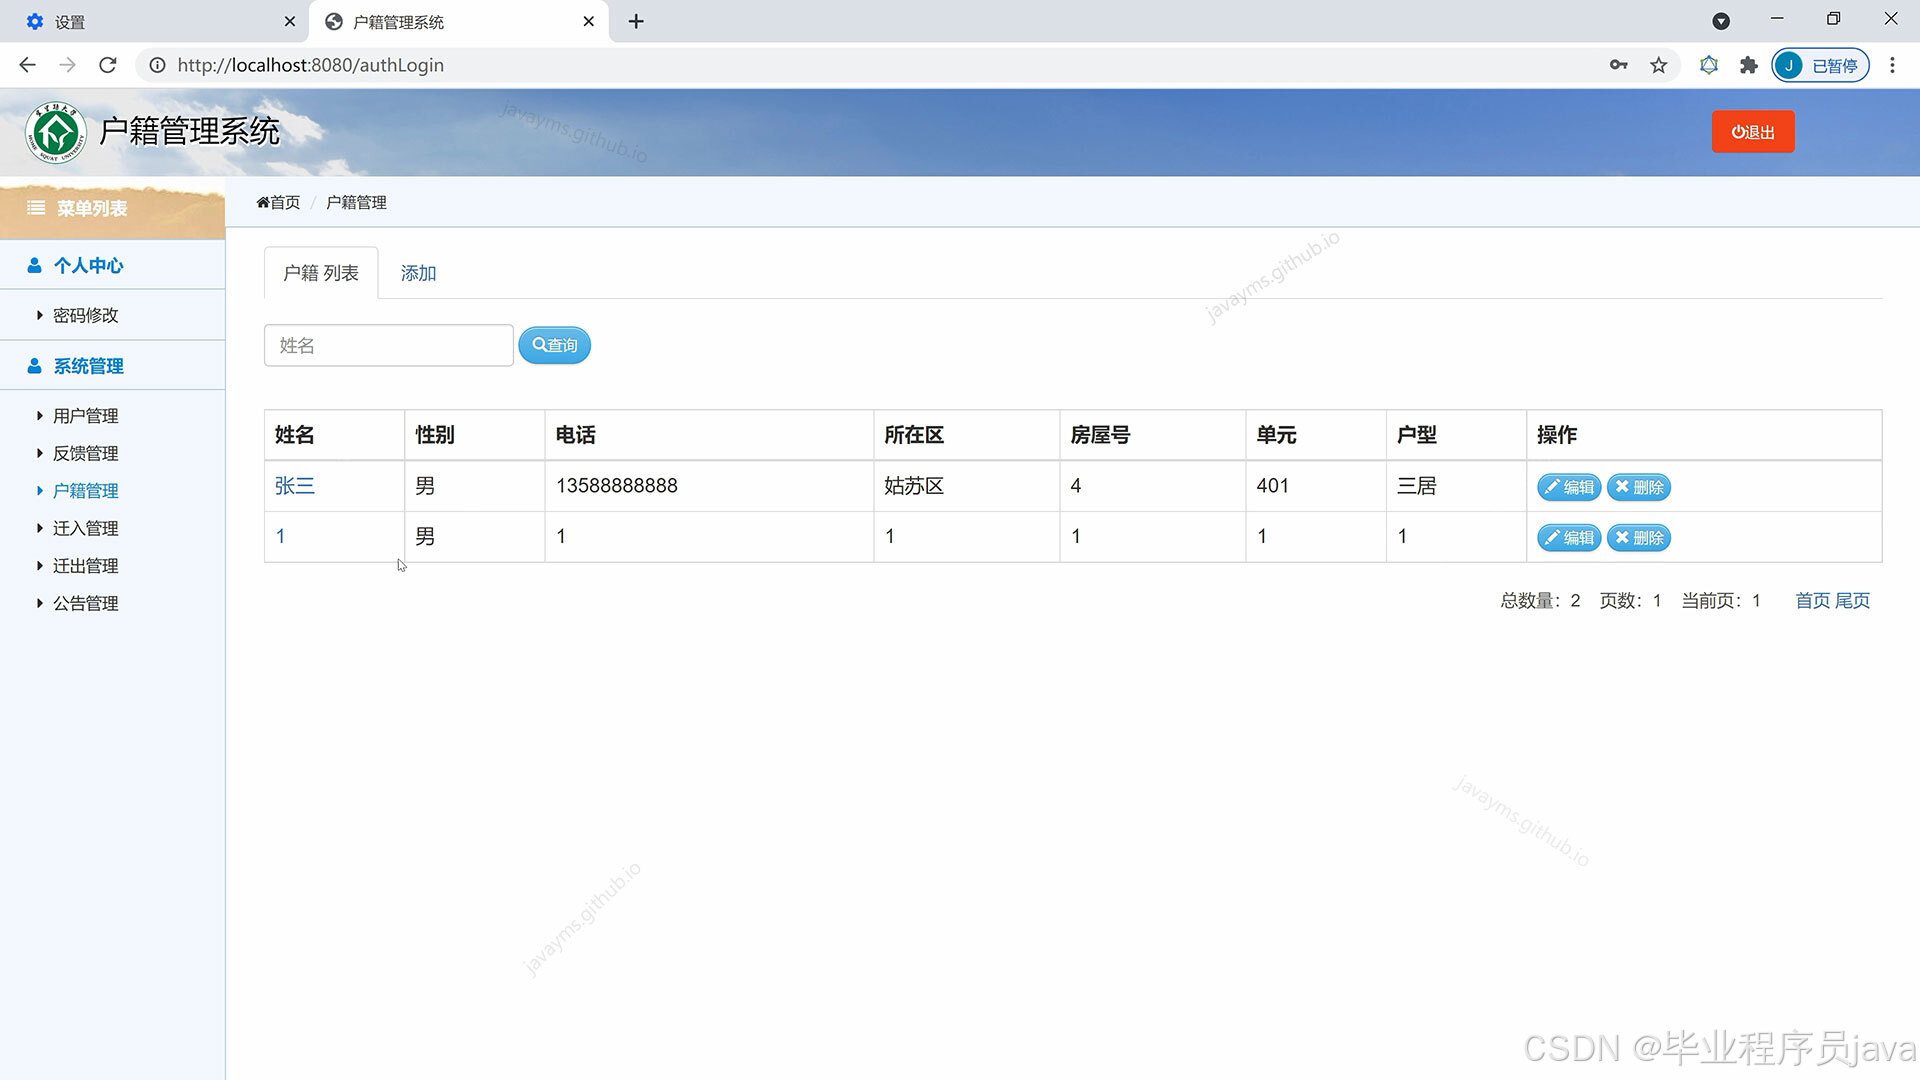Viewport: 1920px width, 1080px height.
Task: Delete 张三 record with 删除 button
Action: (1639, 487)
